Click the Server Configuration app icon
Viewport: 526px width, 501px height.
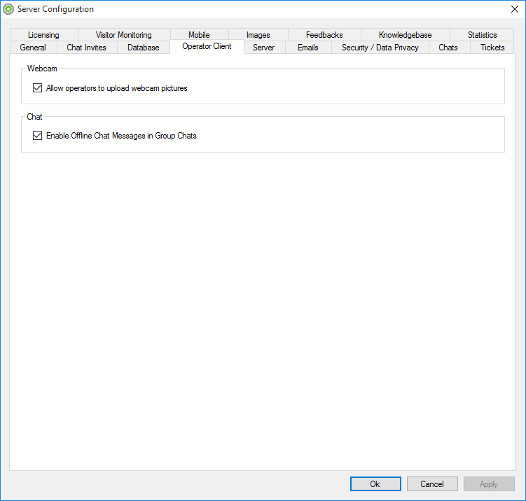(8, 9)
